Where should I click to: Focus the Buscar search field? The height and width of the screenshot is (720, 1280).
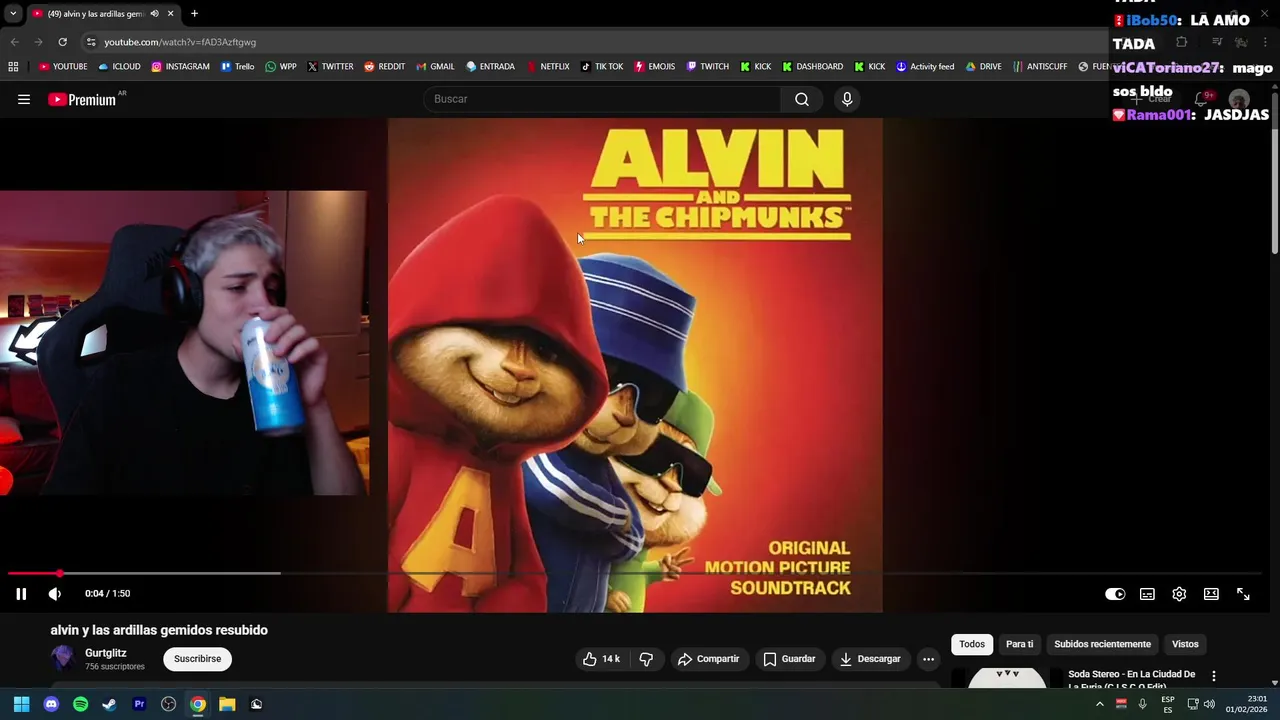tap(603, 99)
